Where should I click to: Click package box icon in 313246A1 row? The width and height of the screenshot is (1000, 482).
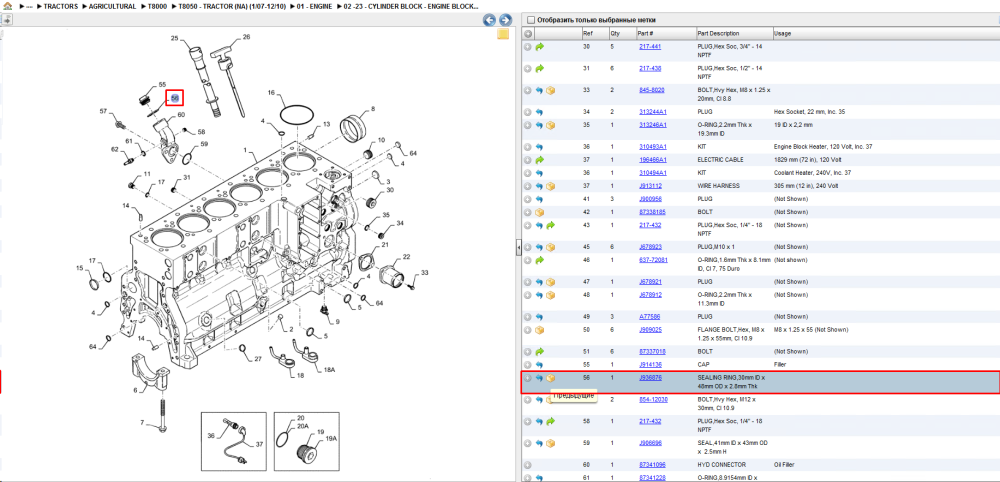coord(550,125)
